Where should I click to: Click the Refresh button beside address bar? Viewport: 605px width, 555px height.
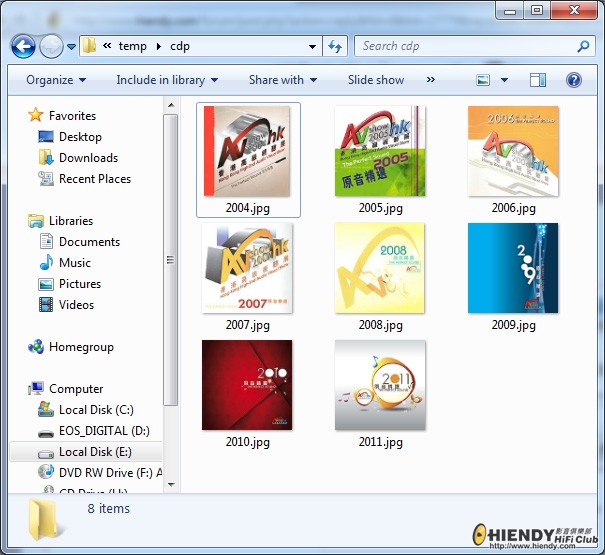[335, 46]
